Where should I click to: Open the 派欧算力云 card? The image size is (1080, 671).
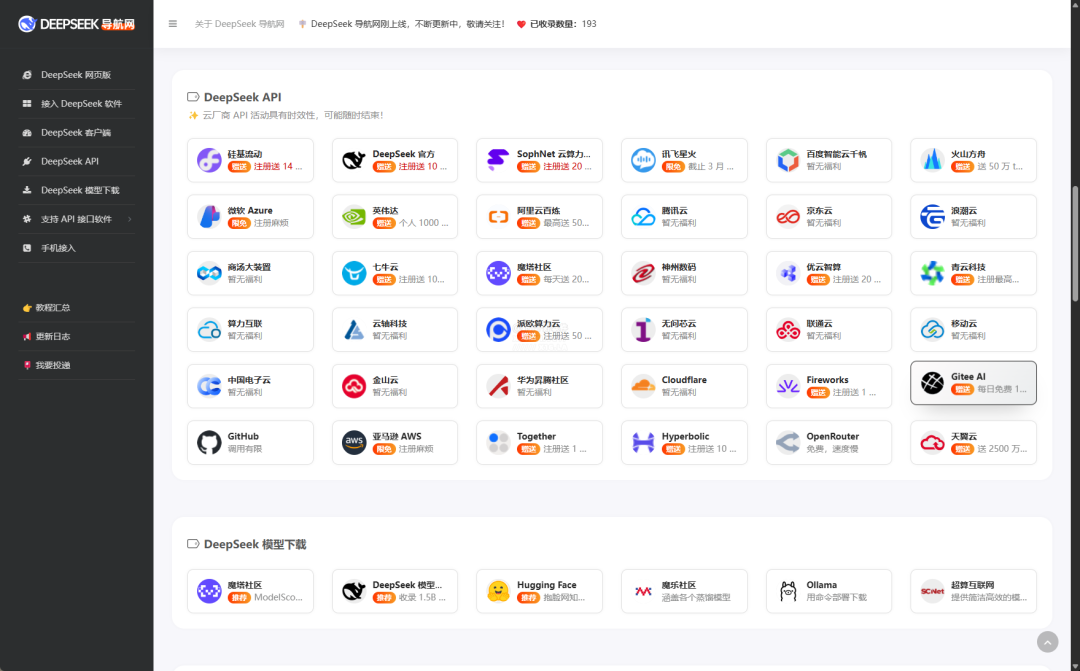tap(539, 329)
